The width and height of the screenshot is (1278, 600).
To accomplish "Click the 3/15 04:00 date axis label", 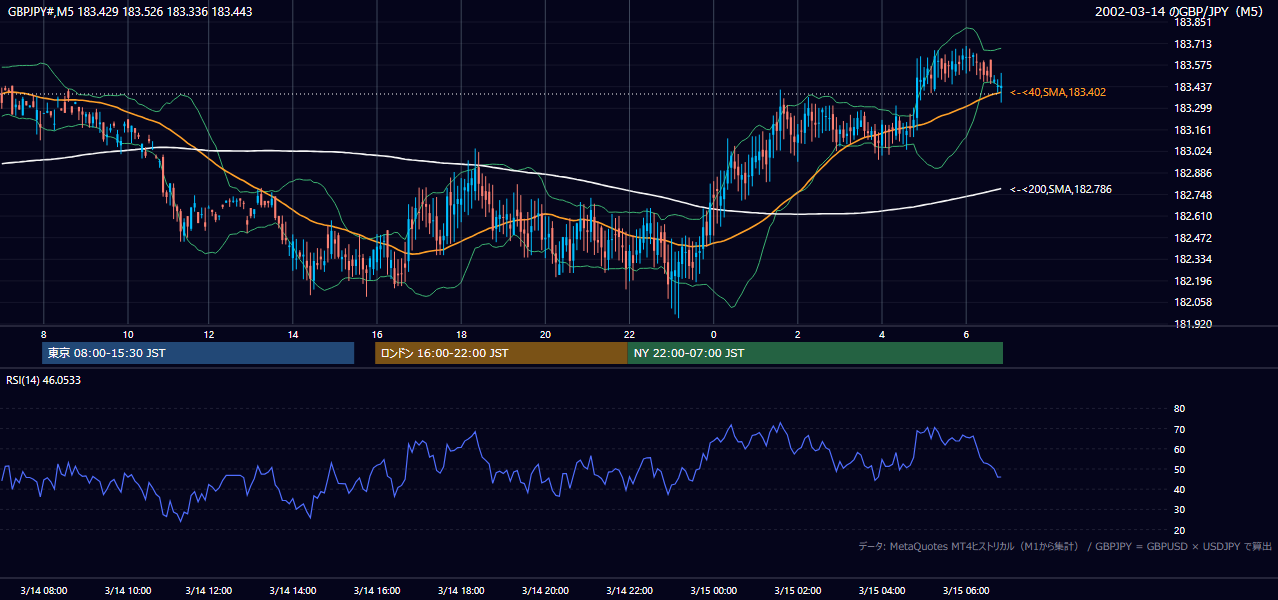I will click(x=881, y=590).
